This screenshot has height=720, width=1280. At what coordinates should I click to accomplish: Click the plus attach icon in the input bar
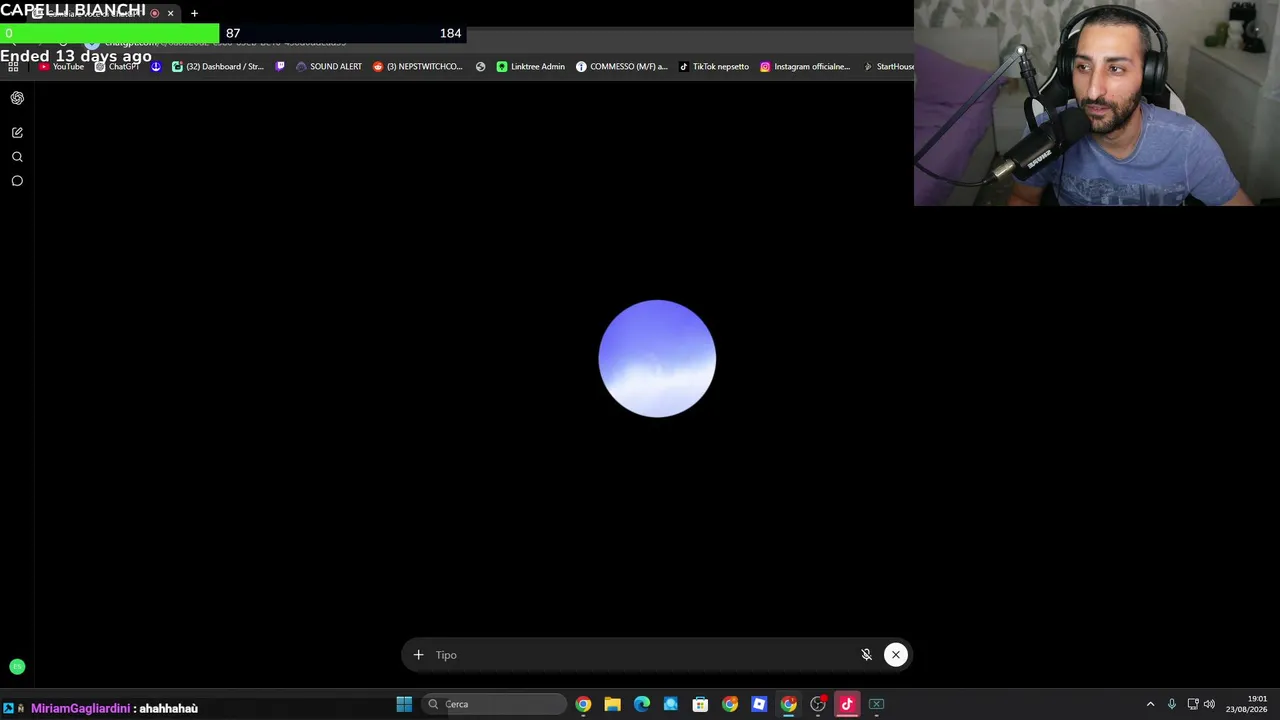click(418, 655)
